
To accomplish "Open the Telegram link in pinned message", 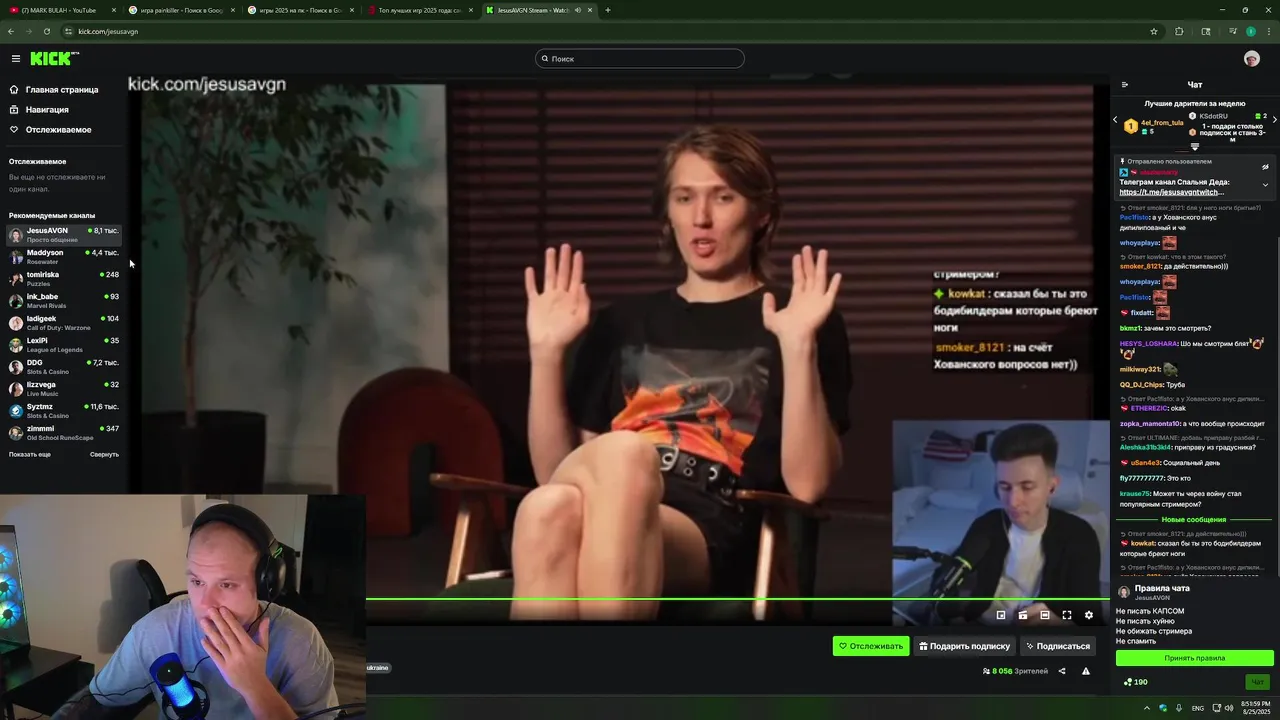I will coord(1169,192).
